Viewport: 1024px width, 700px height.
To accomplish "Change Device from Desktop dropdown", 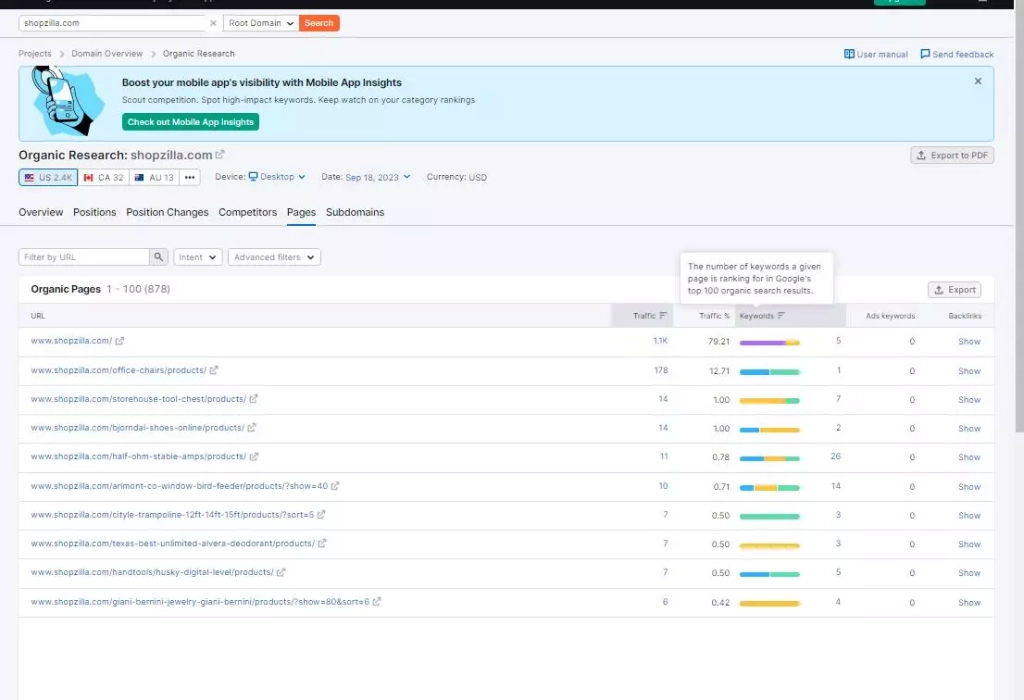I will pos(277,177).
